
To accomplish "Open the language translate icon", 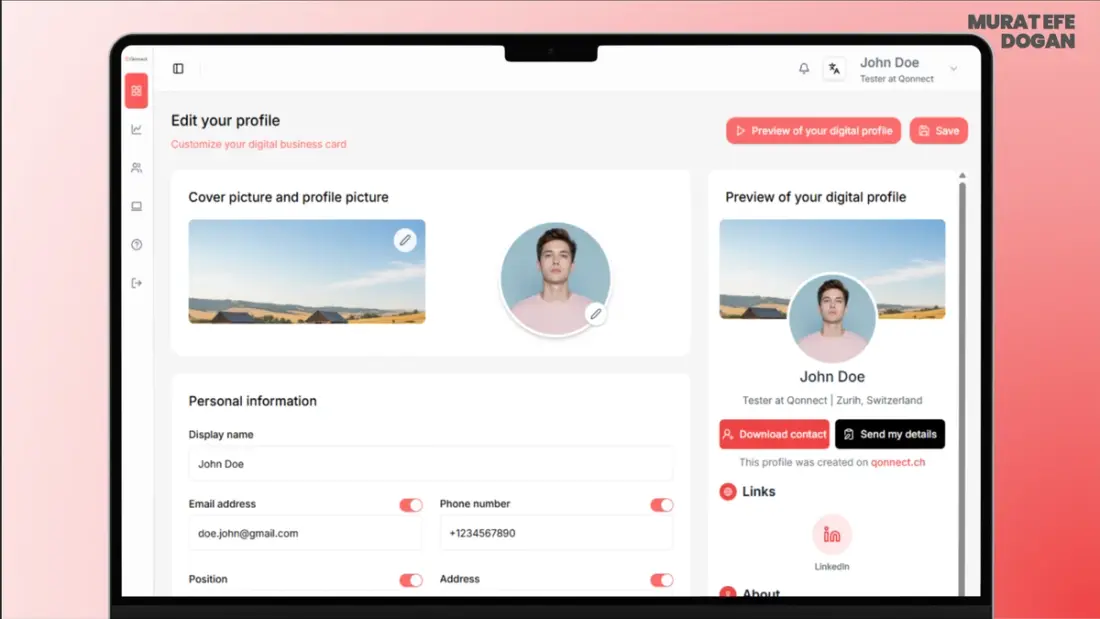I will (x=834, y=69).
